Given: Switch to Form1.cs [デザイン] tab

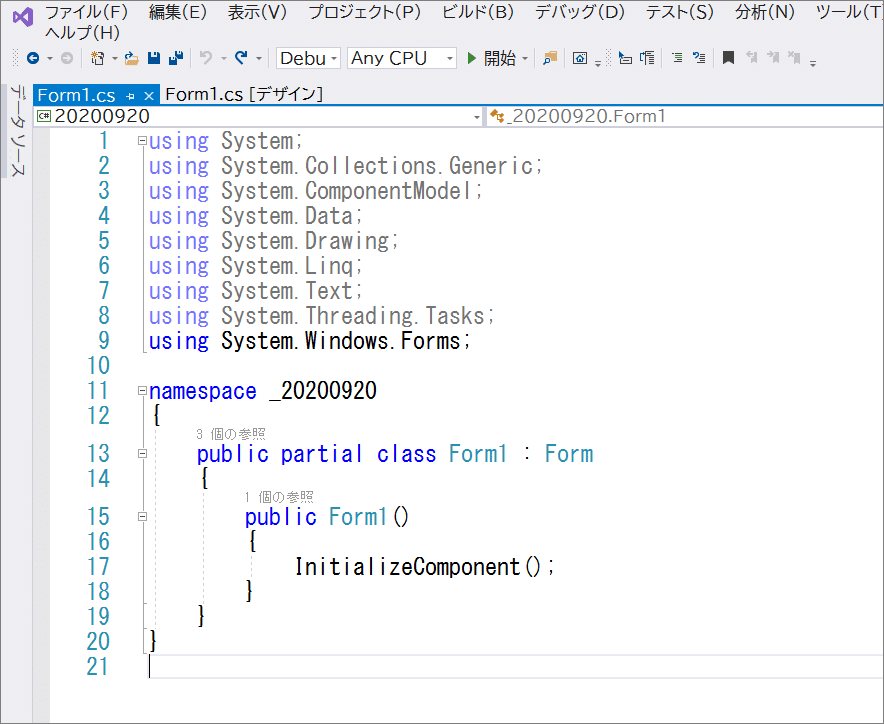Looking at the screenshot, I should (x=244, y=94).
